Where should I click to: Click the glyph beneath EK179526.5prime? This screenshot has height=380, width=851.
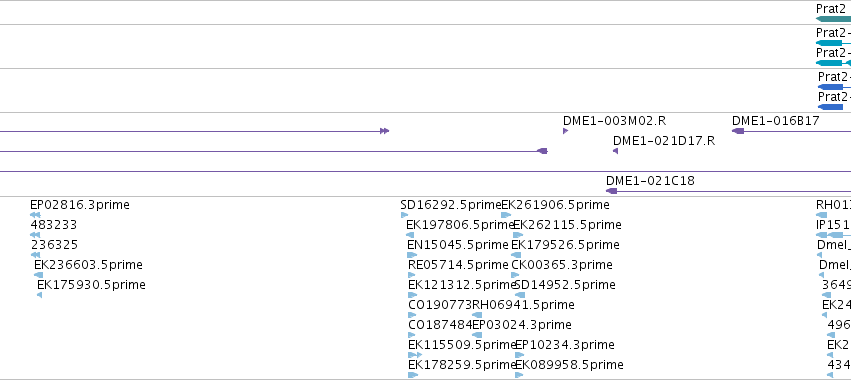[516, 255]
